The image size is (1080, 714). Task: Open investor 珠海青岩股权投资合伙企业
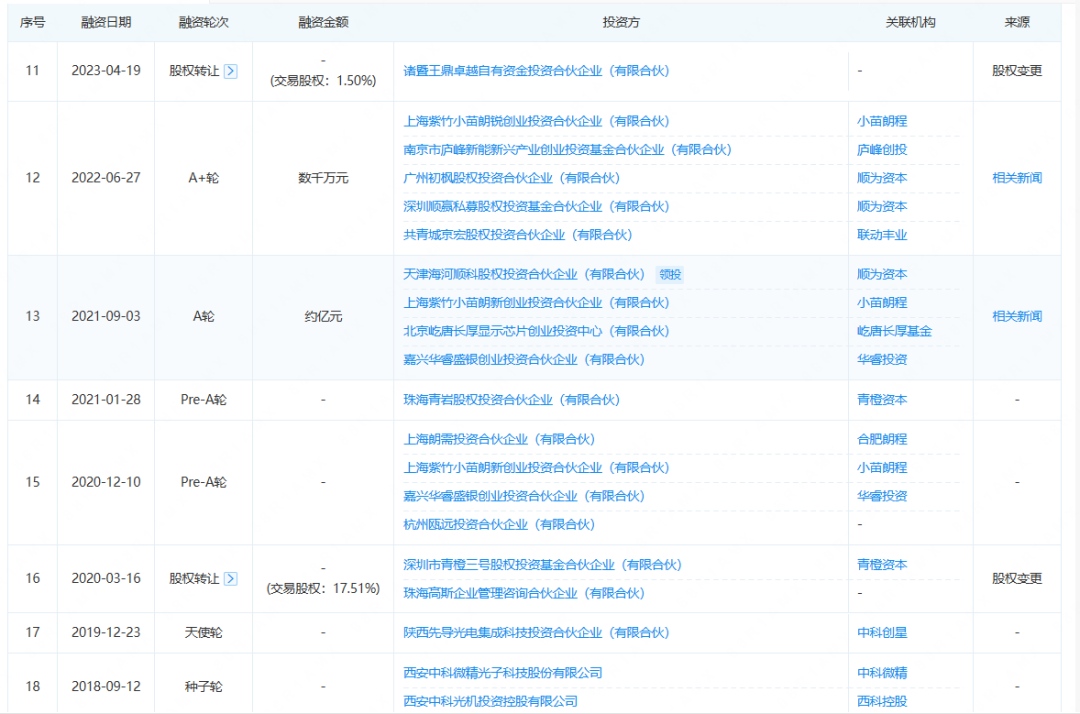click(x=511, y=400)
